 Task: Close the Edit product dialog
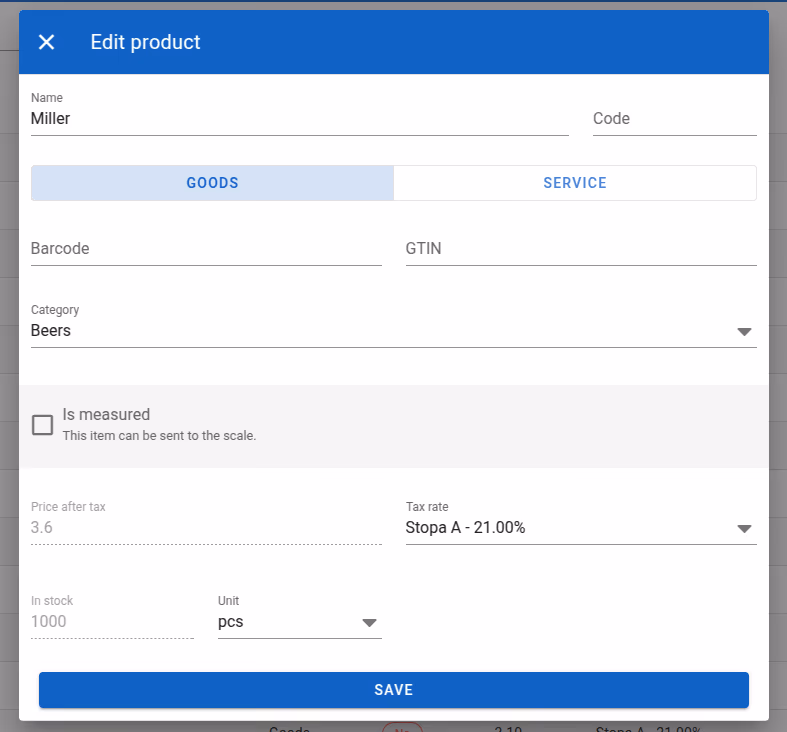pos(47,42)
